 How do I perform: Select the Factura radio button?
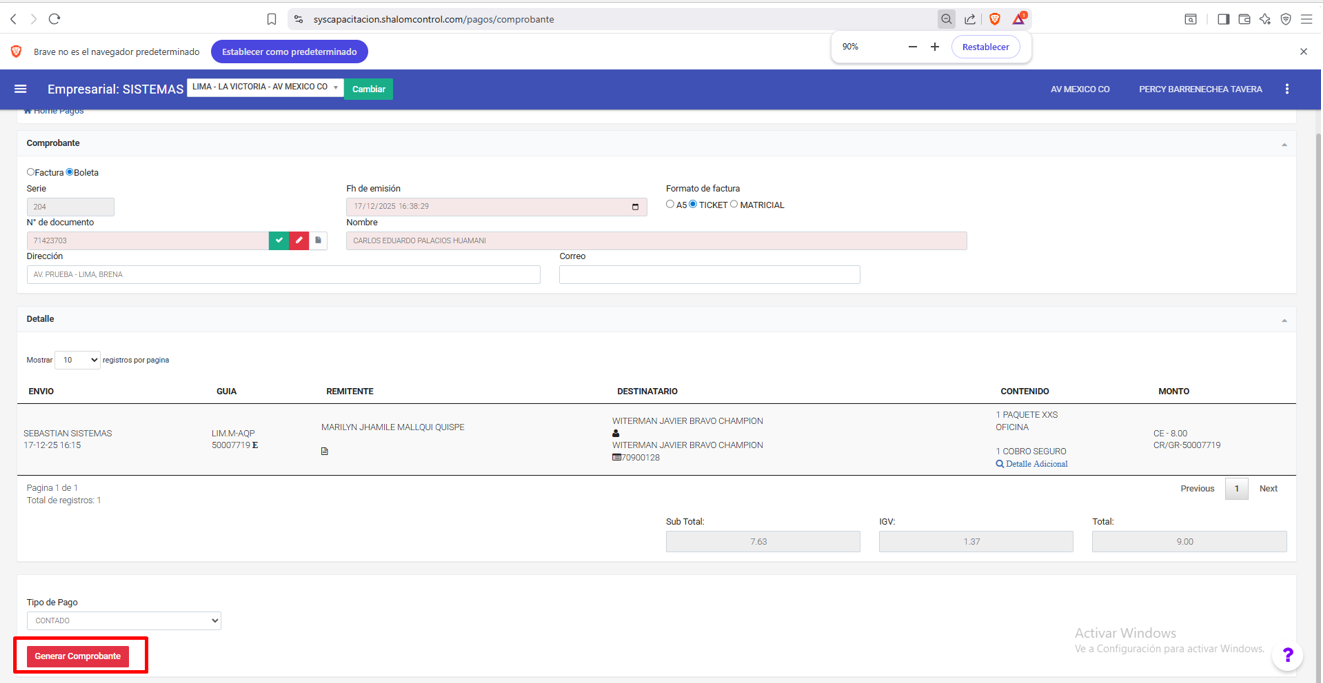point(31,172)
